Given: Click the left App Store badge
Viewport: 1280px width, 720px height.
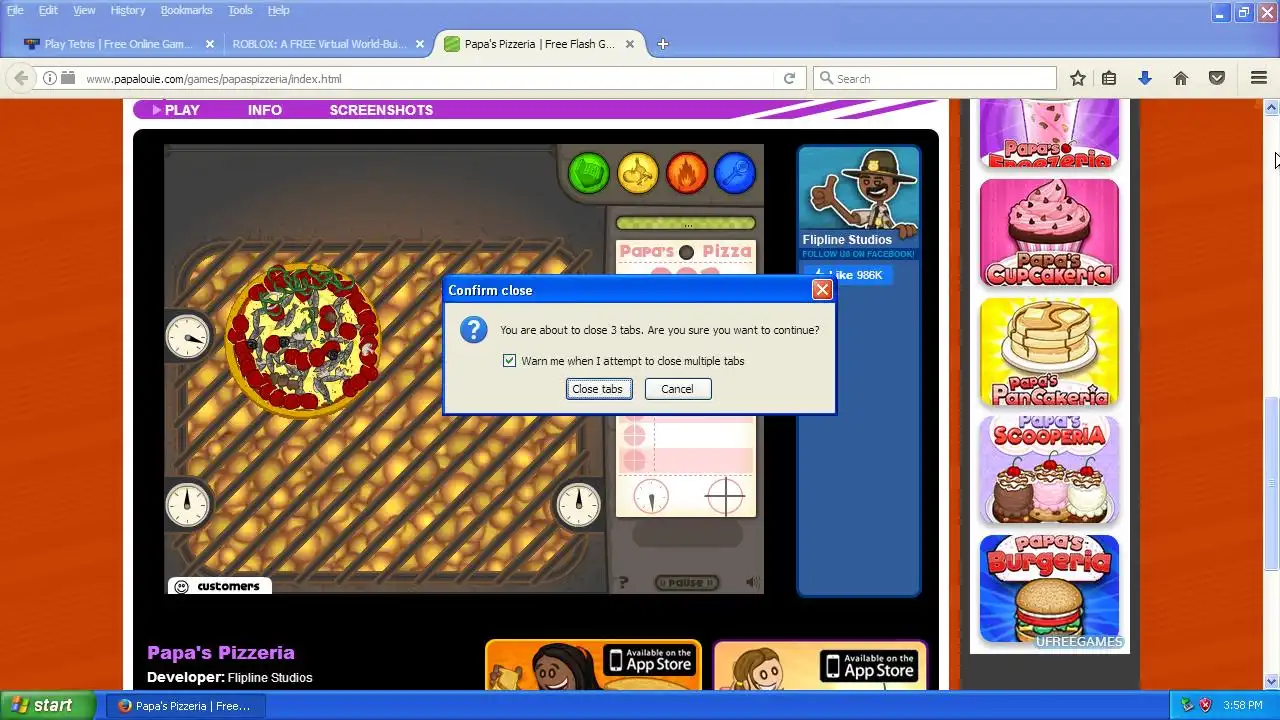Looking at the screenshot, I should [649, 662].
